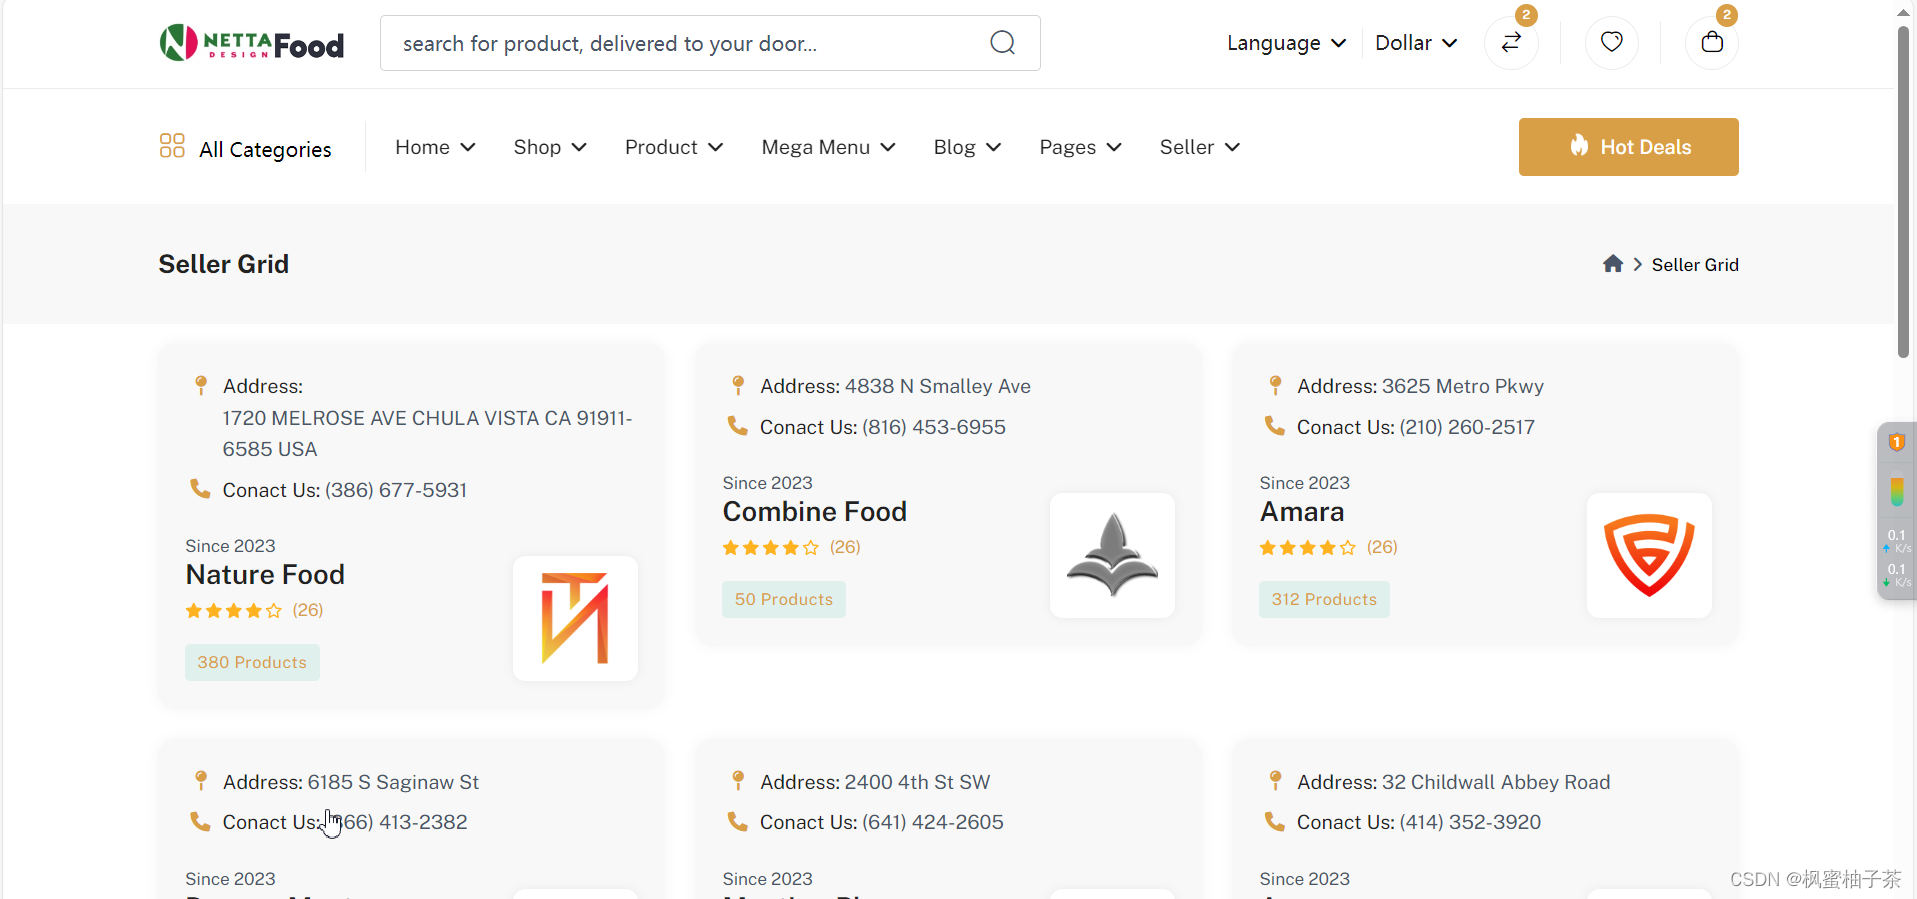Click the address 4838 N Smalley Ave

point(937,386)
